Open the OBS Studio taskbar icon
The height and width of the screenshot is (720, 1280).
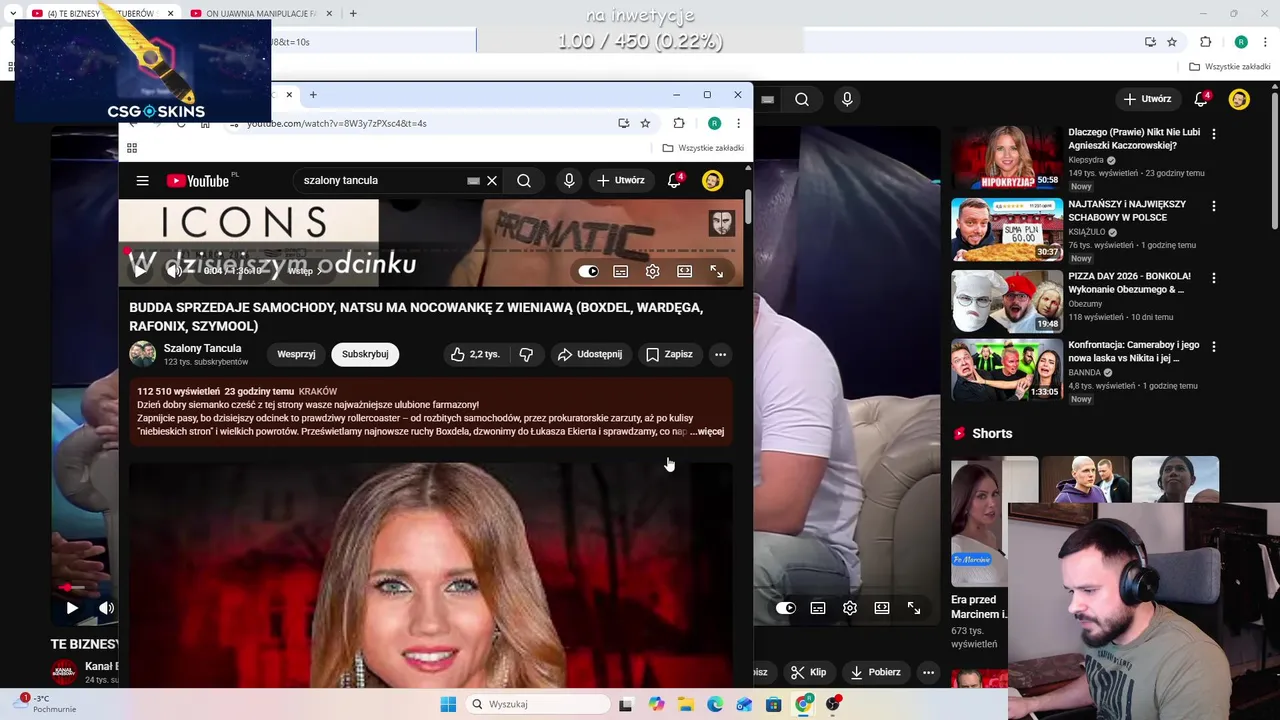tap(833, 704)
